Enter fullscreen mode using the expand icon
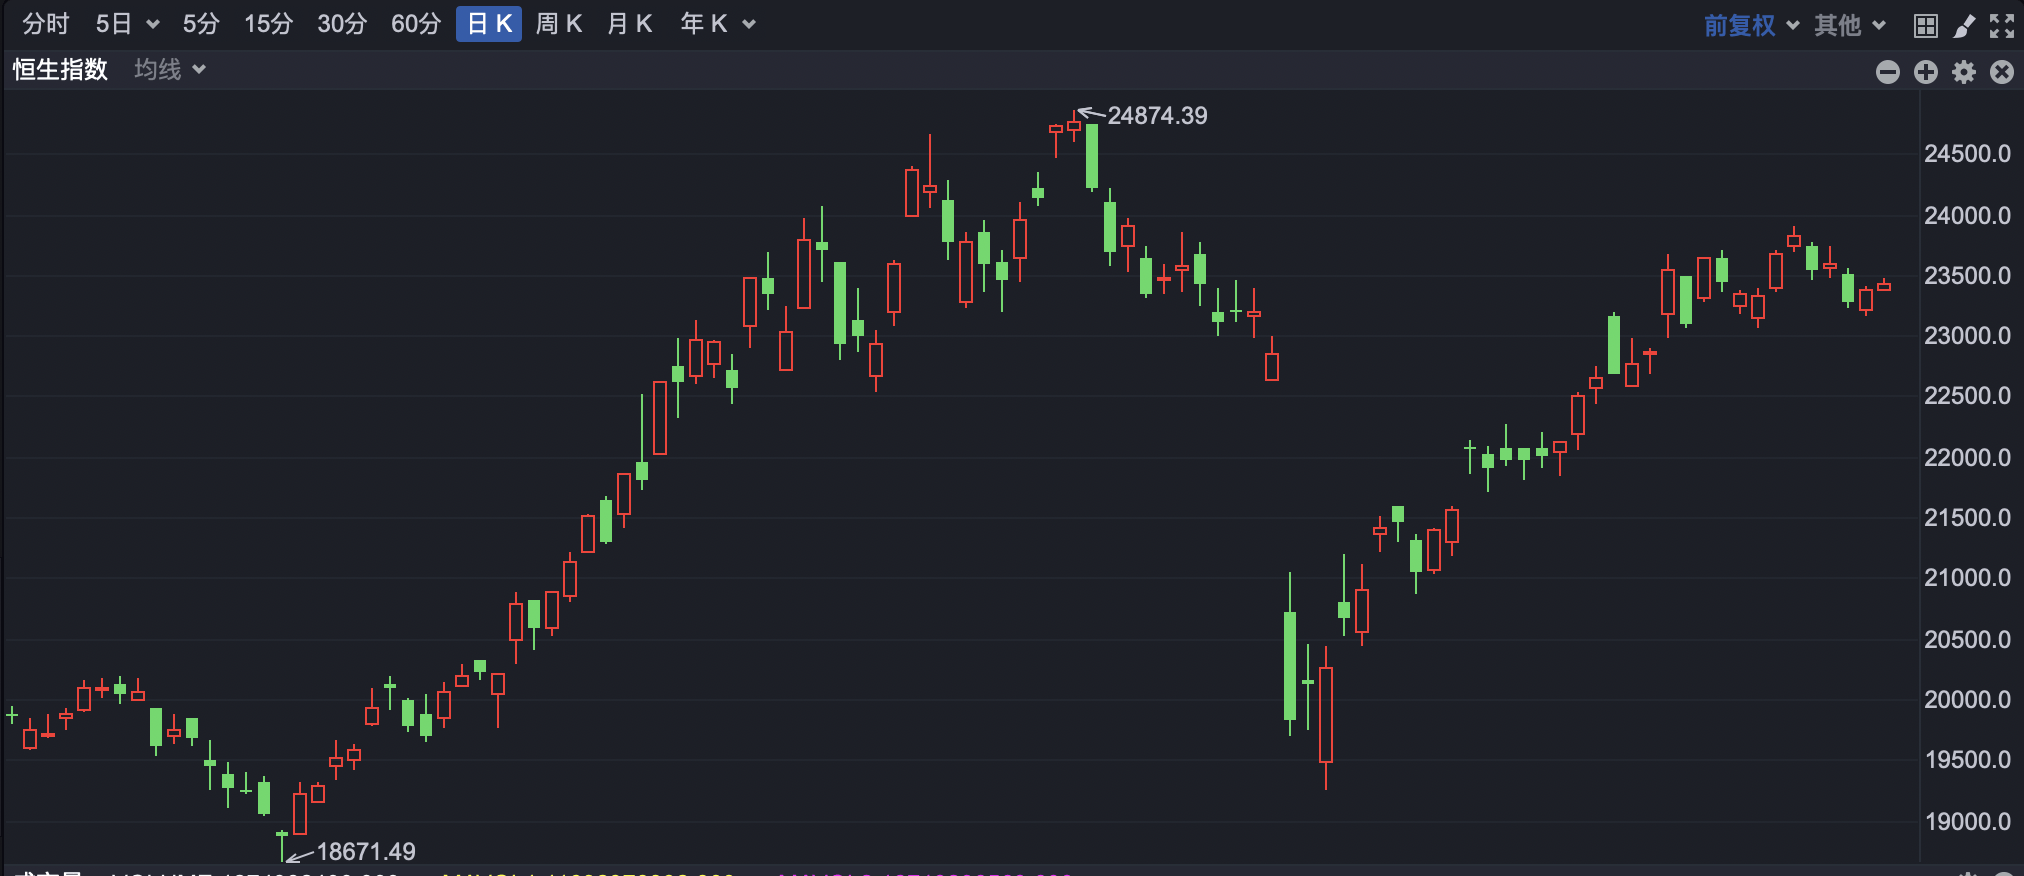Screen dimensions: 2024x876 click(2002, 26)
